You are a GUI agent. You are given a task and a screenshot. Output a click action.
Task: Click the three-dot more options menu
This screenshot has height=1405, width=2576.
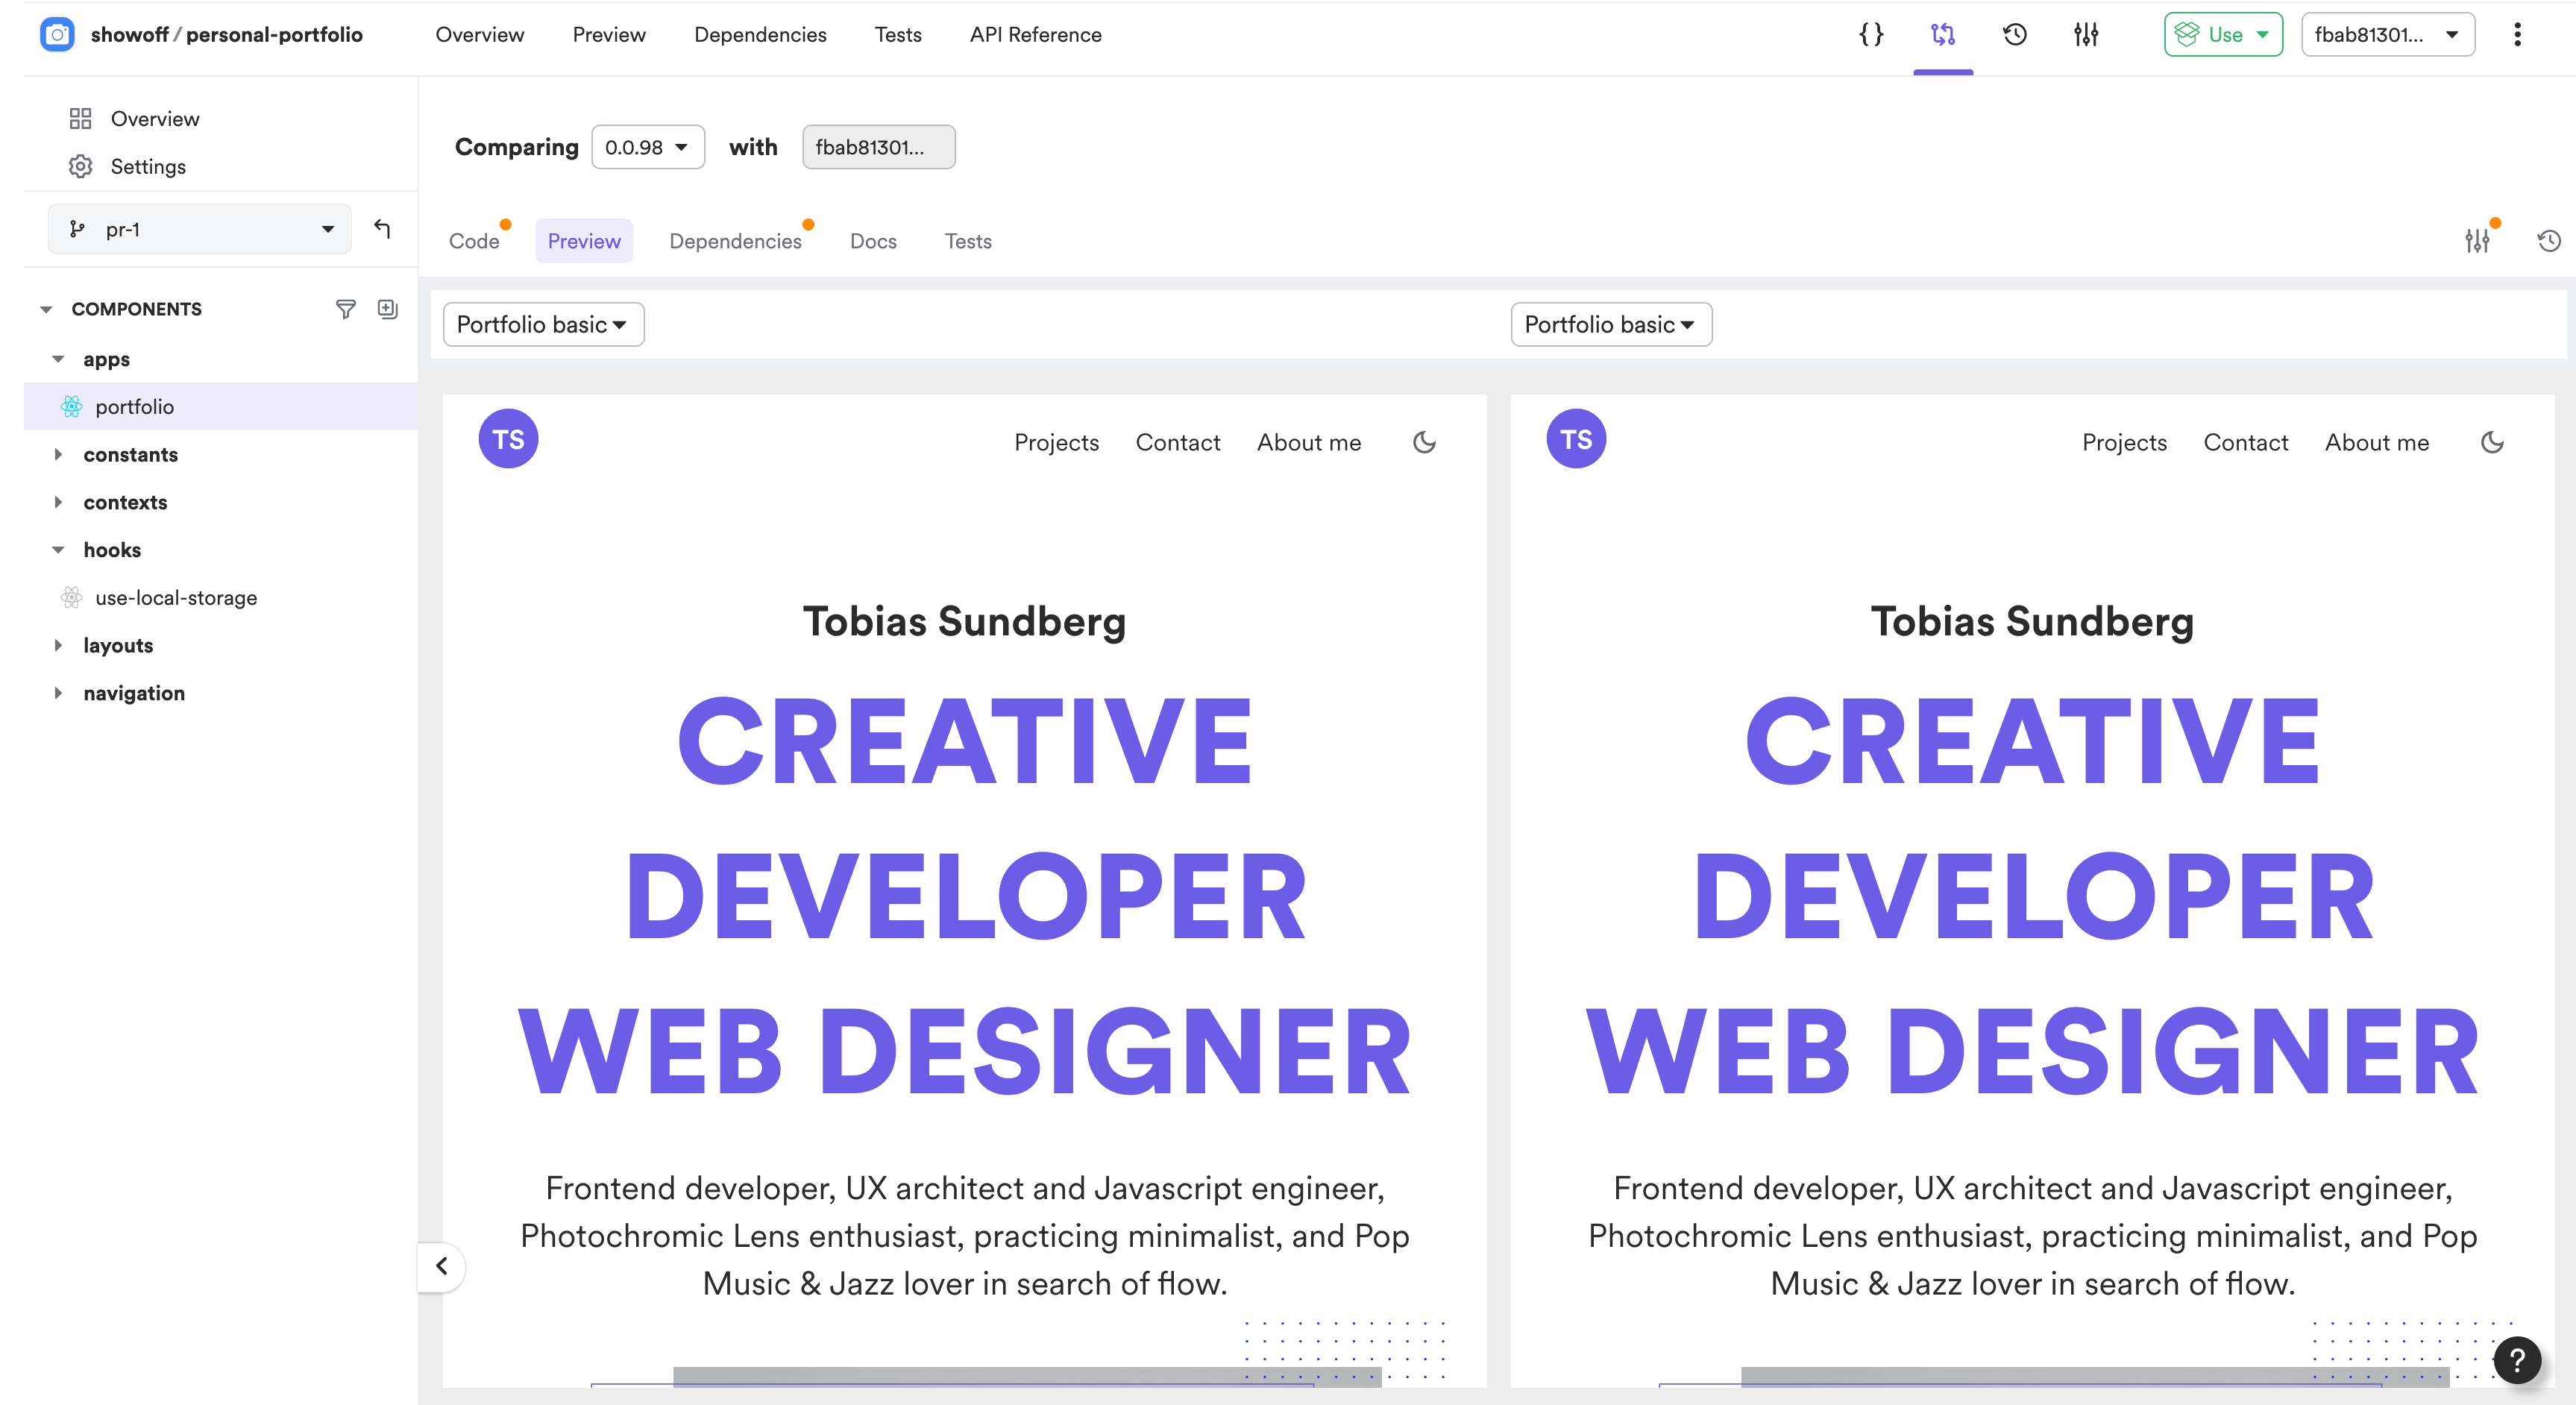click(x=2517, y=34)
